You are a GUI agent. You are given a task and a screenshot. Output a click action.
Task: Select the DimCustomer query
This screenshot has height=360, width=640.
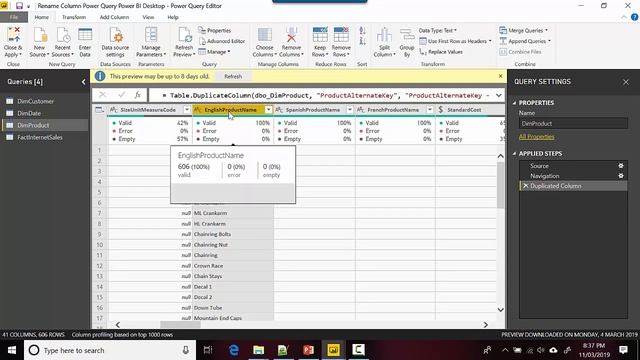[36, 101]
